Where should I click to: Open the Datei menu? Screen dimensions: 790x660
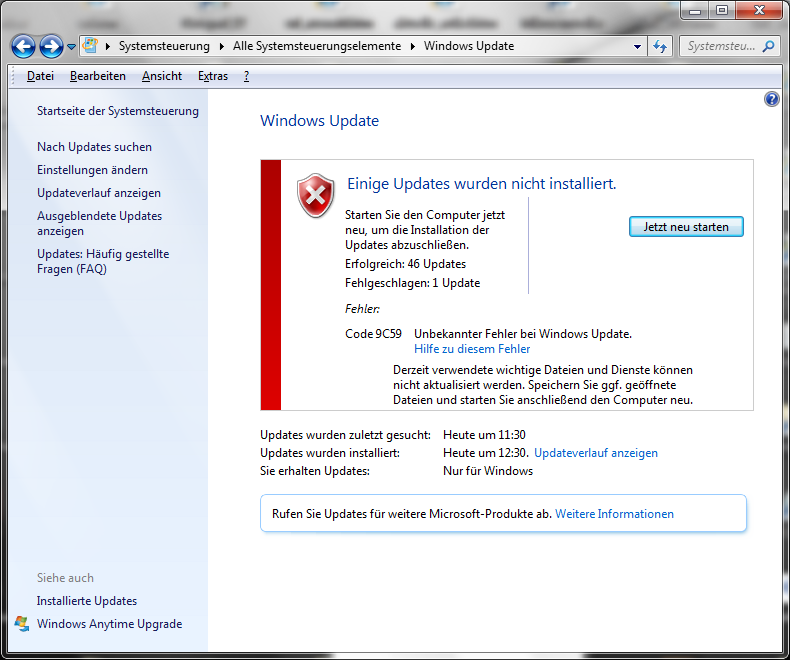[40, 76]
